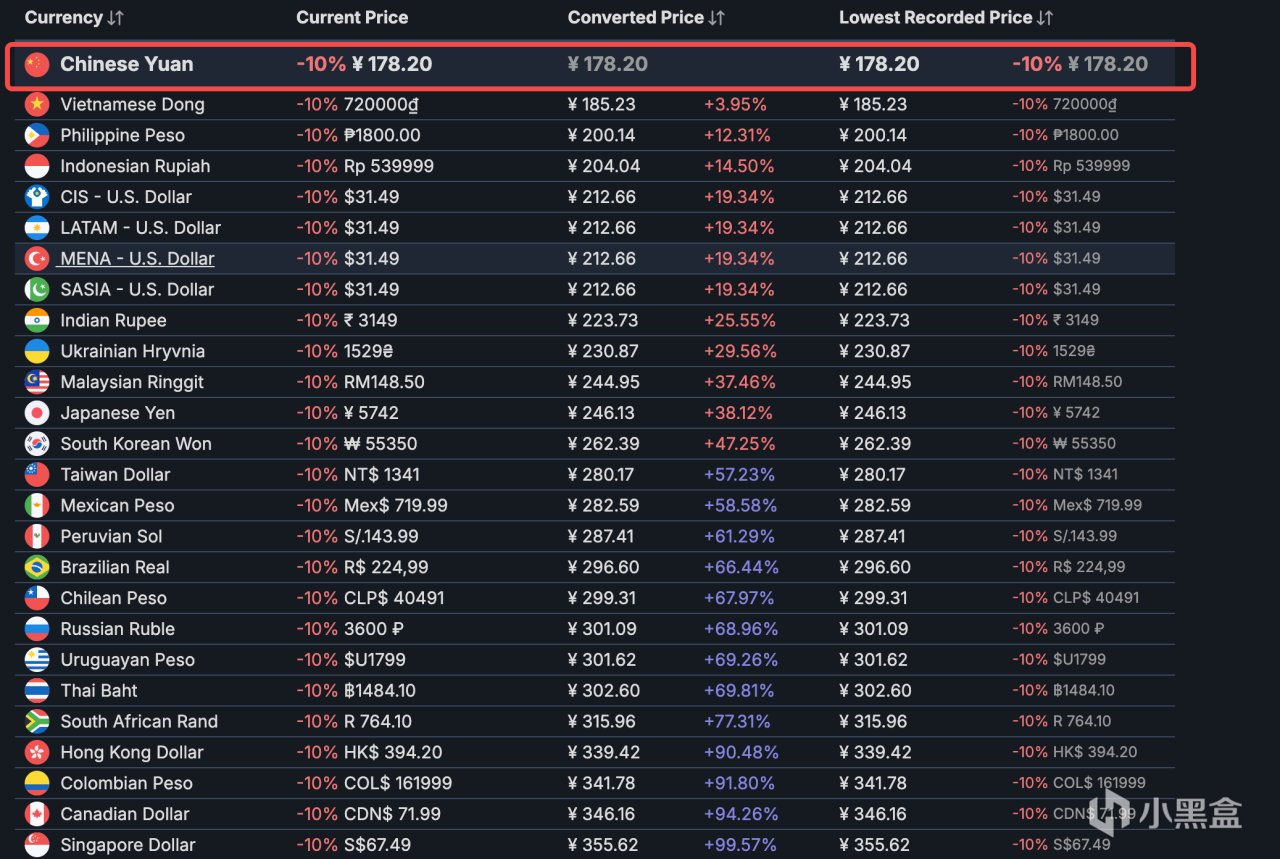Image resolution: width=1280 pixels, height=859 pixels.
Task: Select Taiwan Dollar currency name
Action: 115,475
